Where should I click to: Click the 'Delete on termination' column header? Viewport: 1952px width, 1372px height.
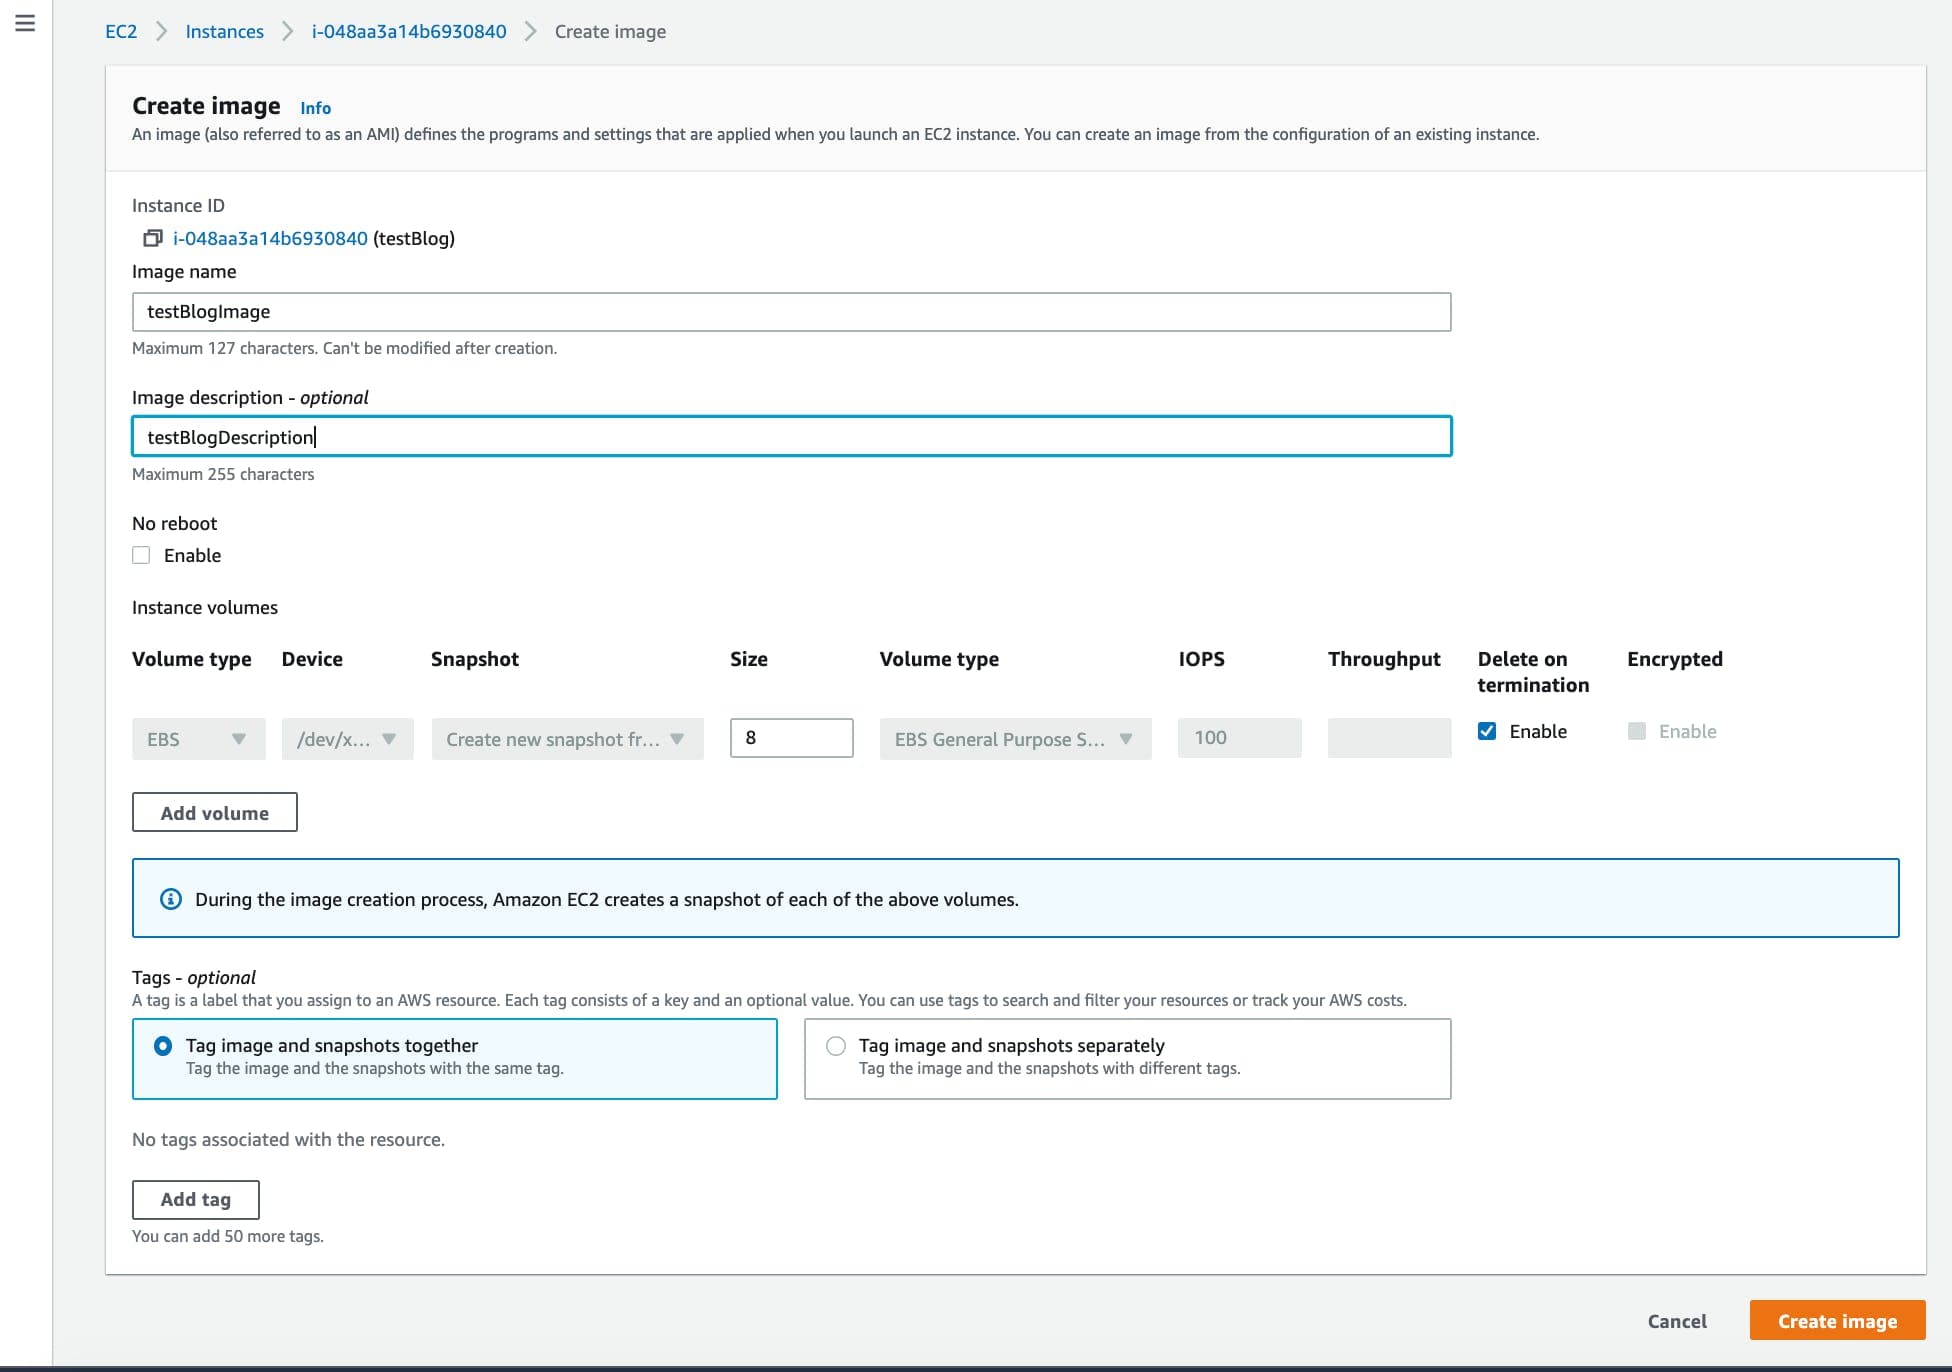[1533, 672]
